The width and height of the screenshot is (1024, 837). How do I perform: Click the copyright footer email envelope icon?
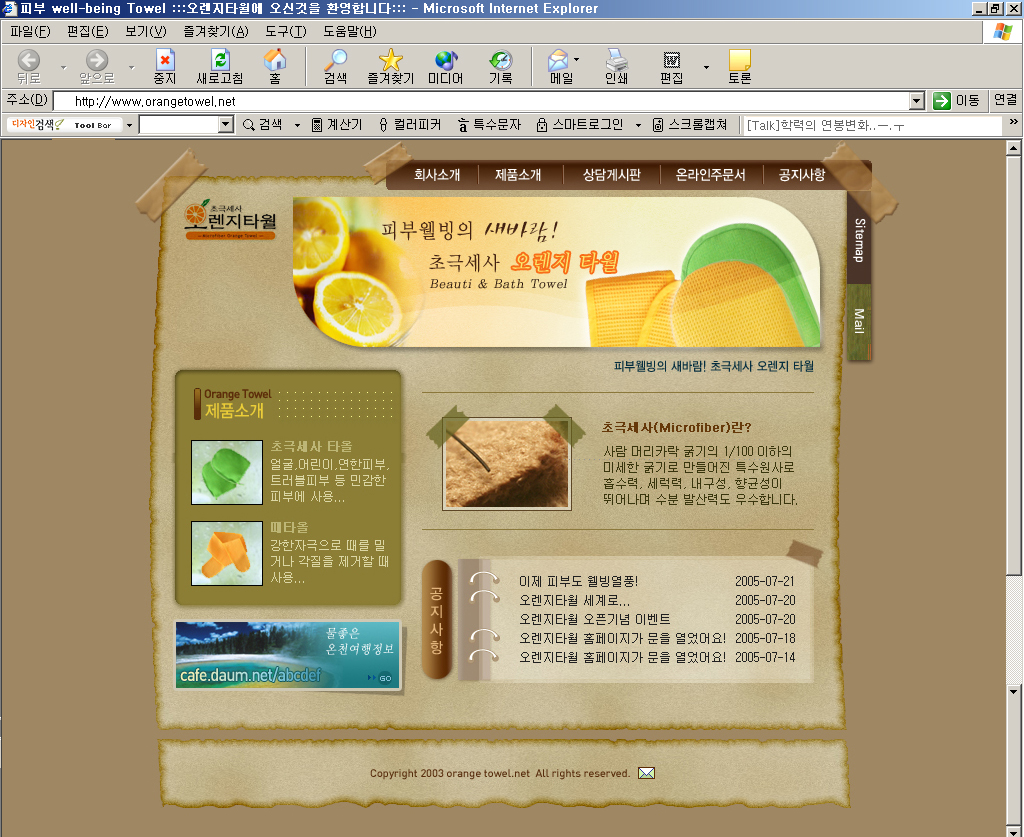(x=646, y=773)
